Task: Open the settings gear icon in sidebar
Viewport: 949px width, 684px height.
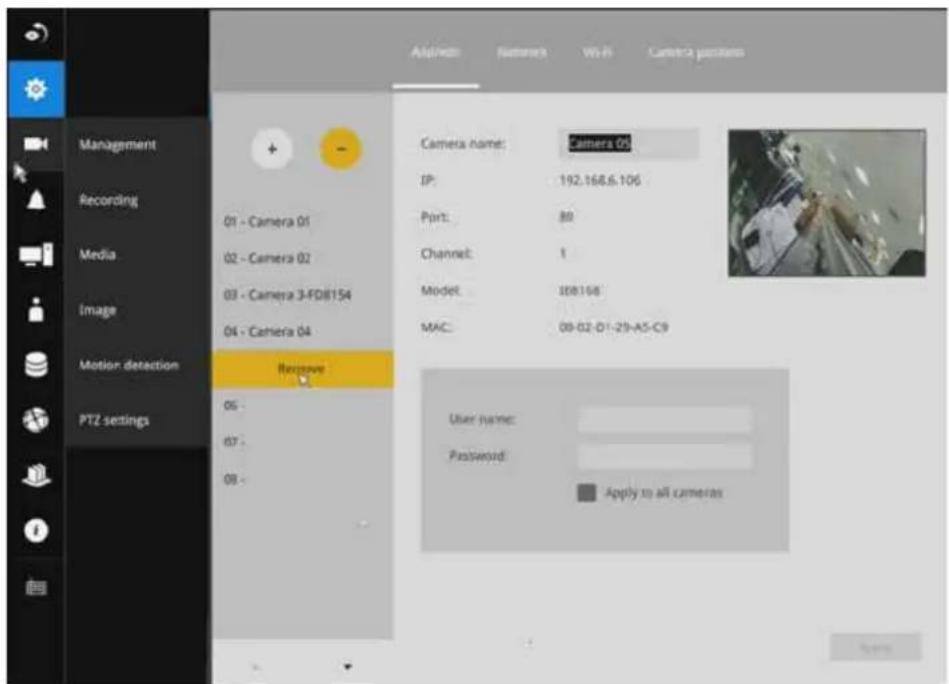Action: [x=36, y=90]
